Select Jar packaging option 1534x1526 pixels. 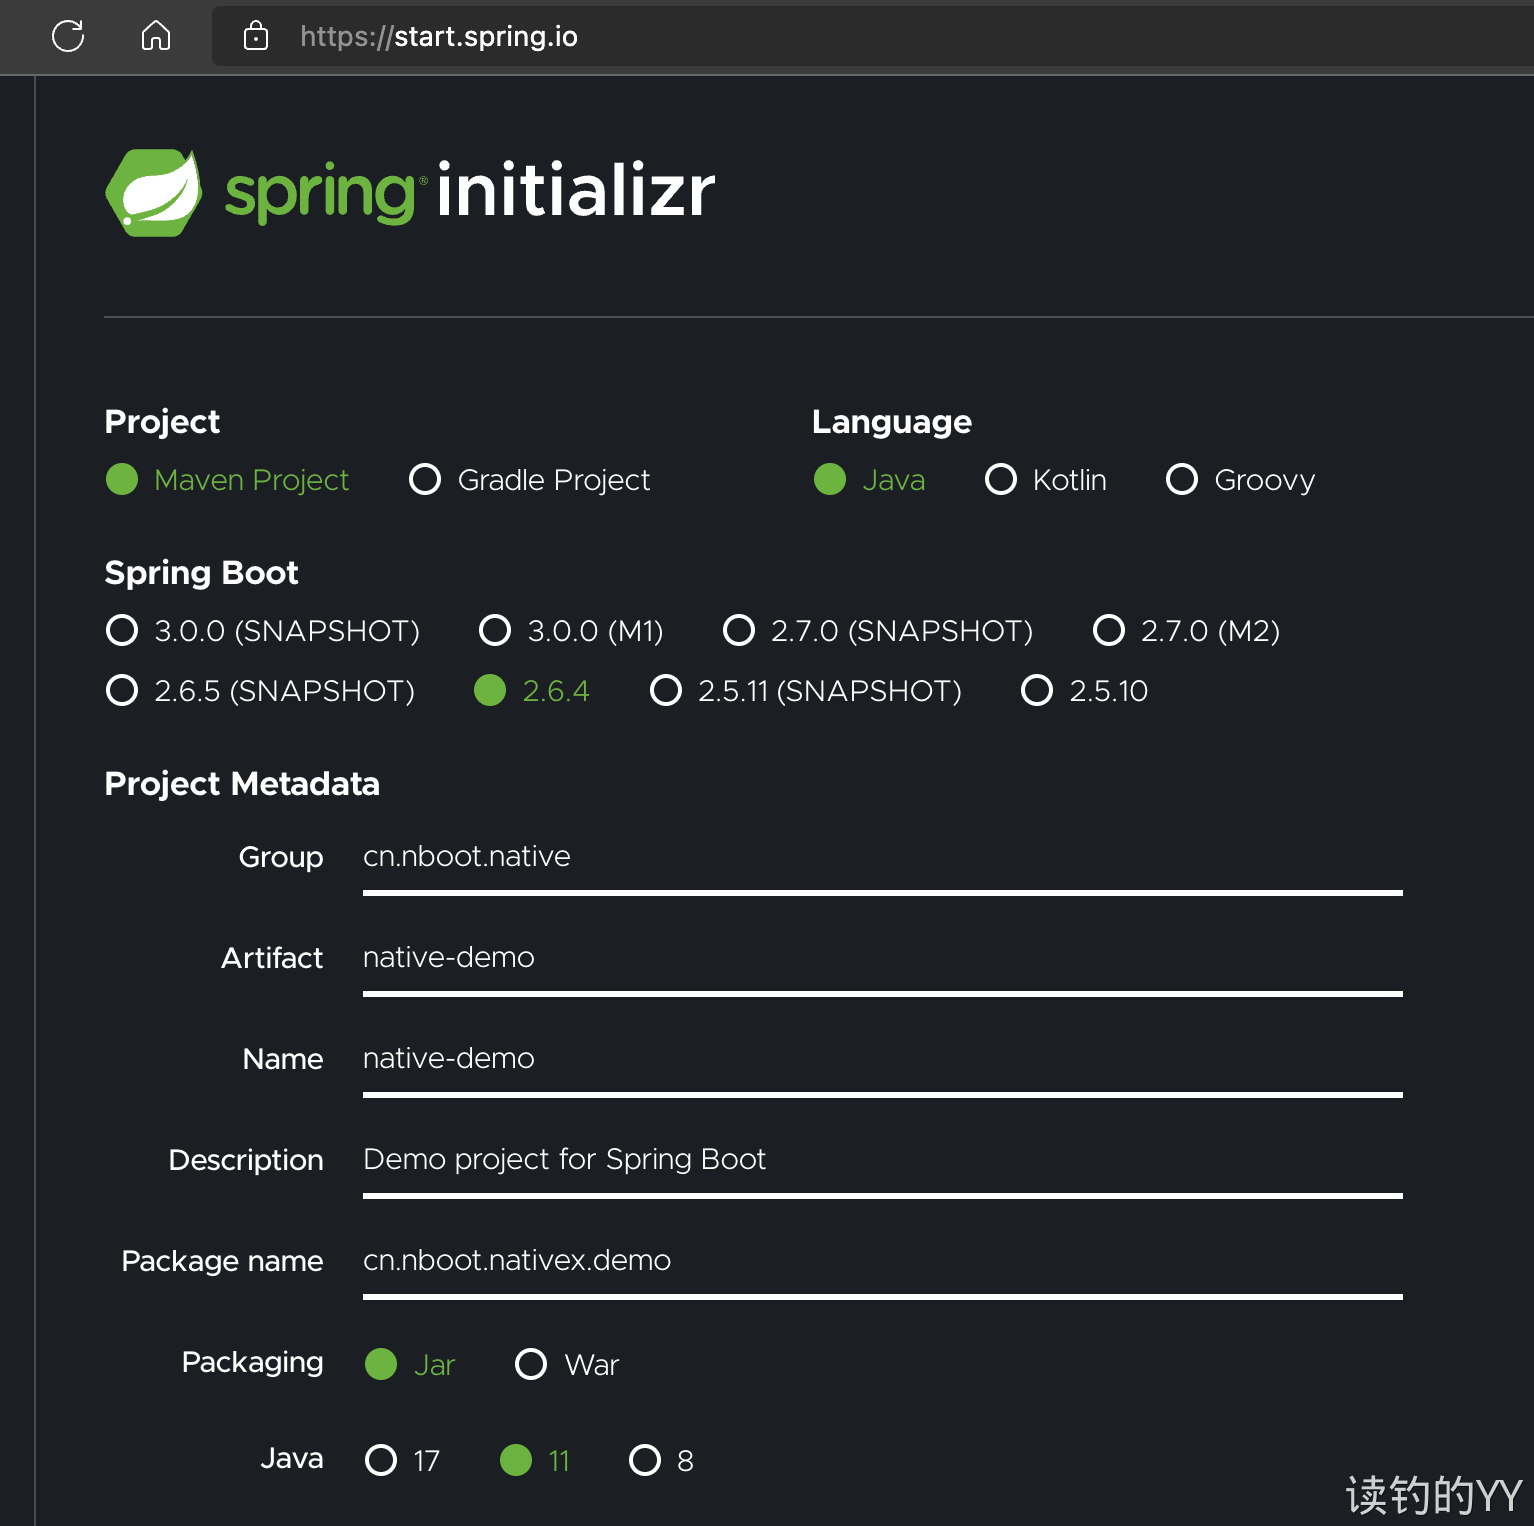pos(410,1365)
